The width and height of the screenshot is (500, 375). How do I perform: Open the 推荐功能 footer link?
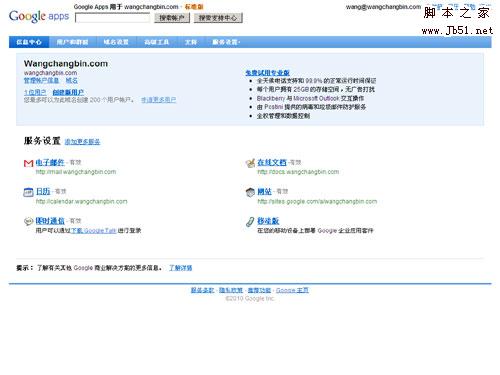coord(259,290)
